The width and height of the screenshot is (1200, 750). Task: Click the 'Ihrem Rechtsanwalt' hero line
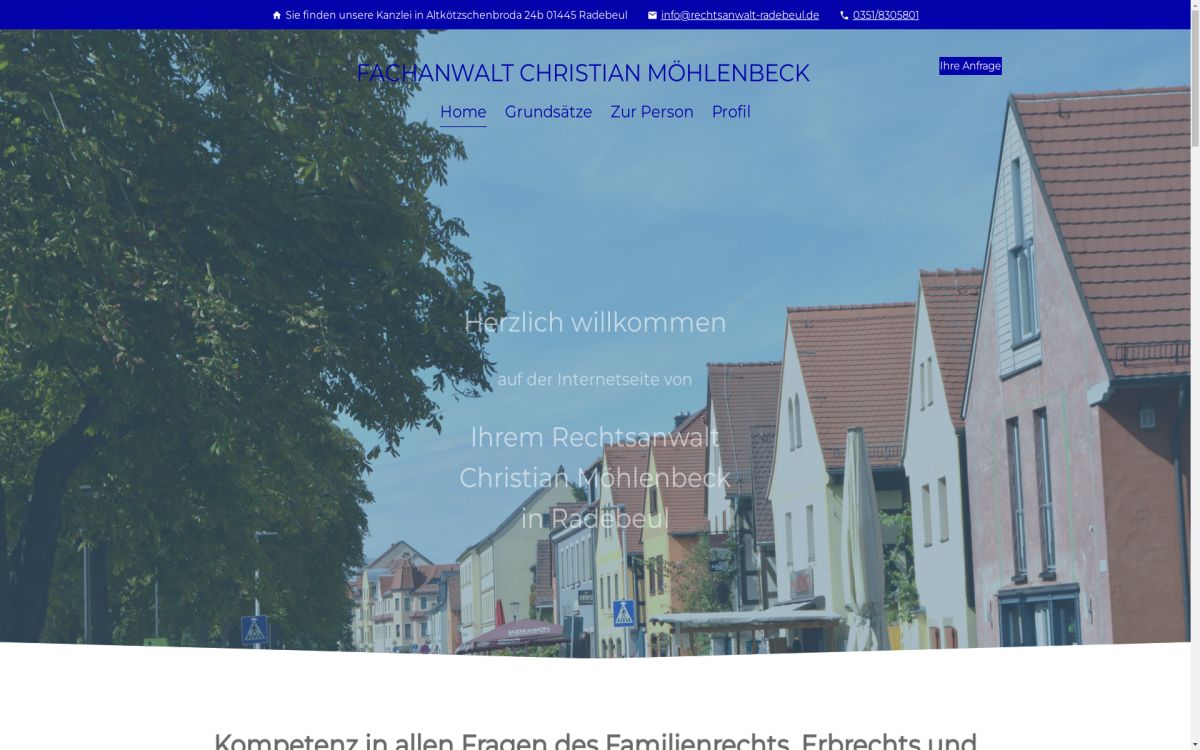click(595, 437)
